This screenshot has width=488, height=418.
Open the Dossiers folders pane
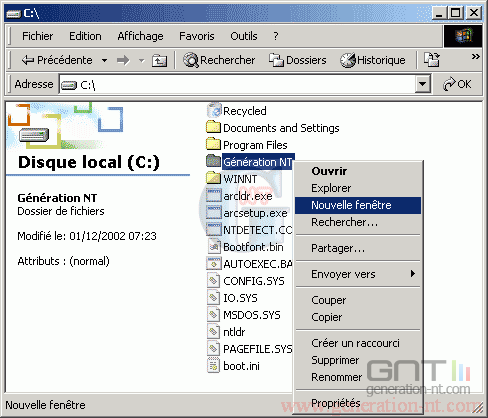click(298, 60)
